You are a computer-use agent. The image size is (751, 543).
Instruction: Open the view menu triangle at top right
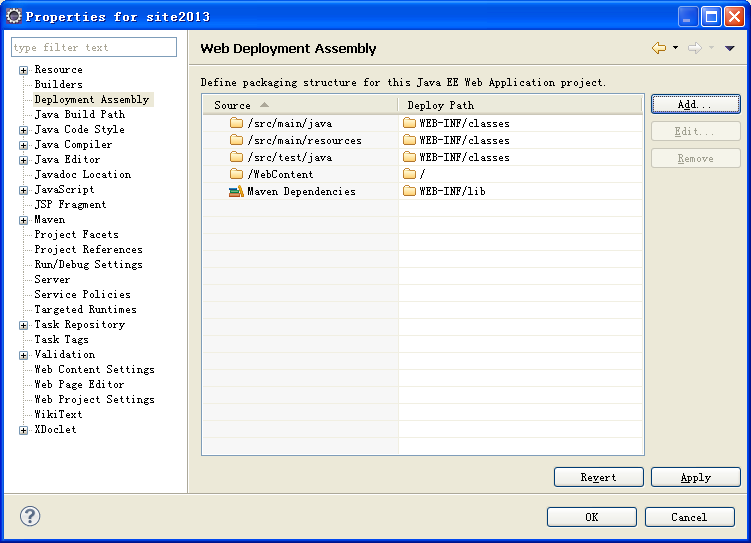tap(729, 48)
